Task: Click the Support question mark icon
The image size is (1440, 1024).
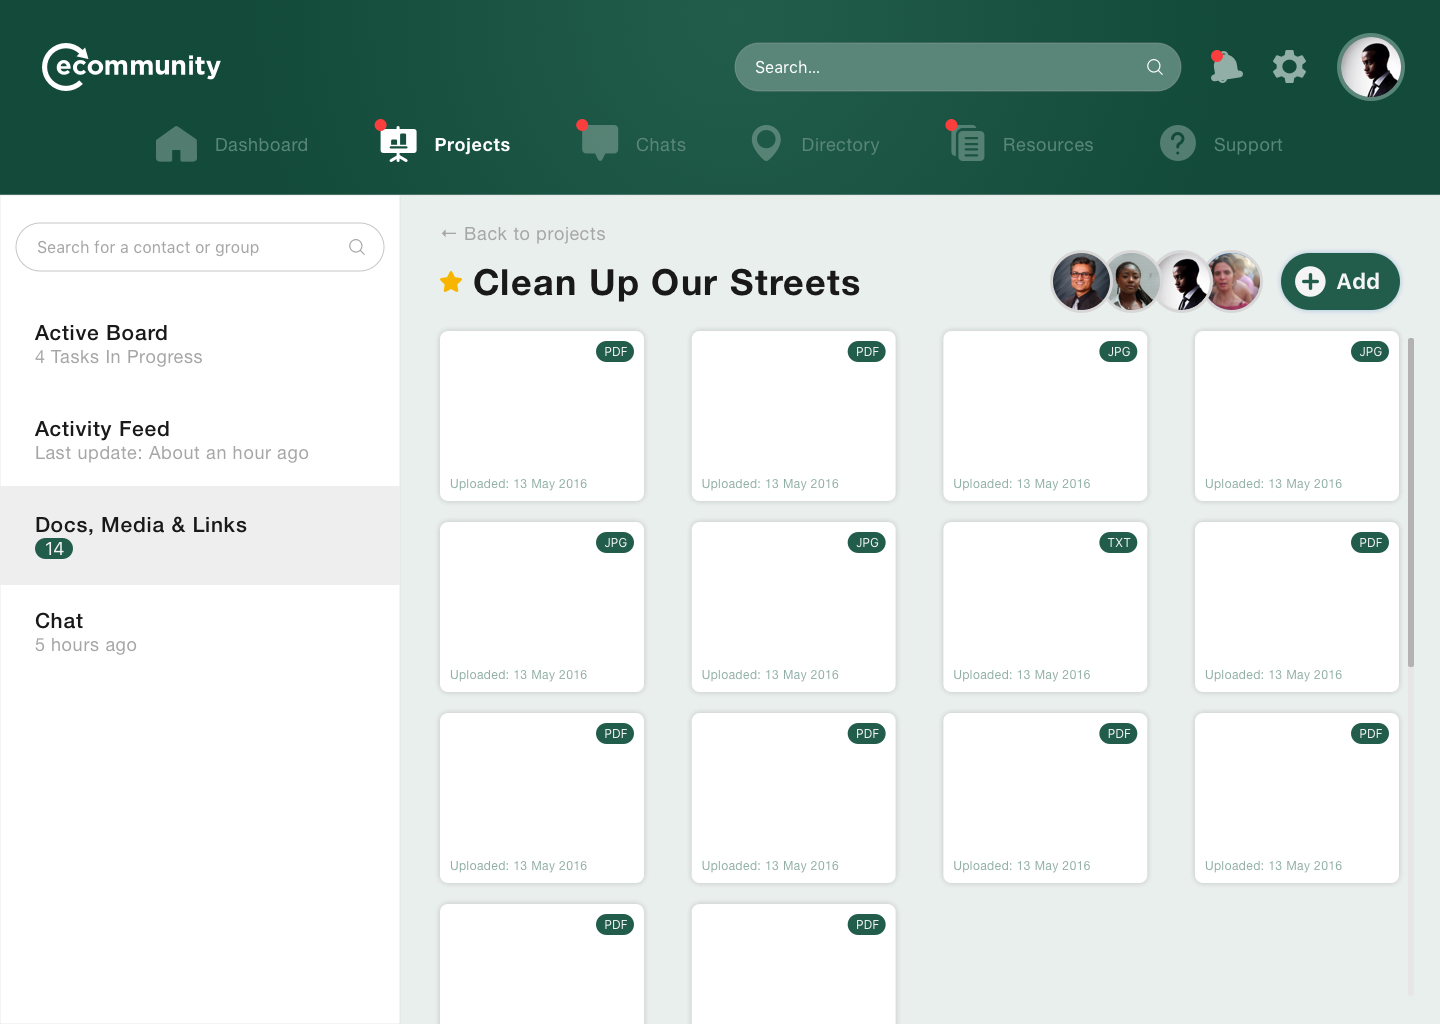Action: tap(1178, 144)
